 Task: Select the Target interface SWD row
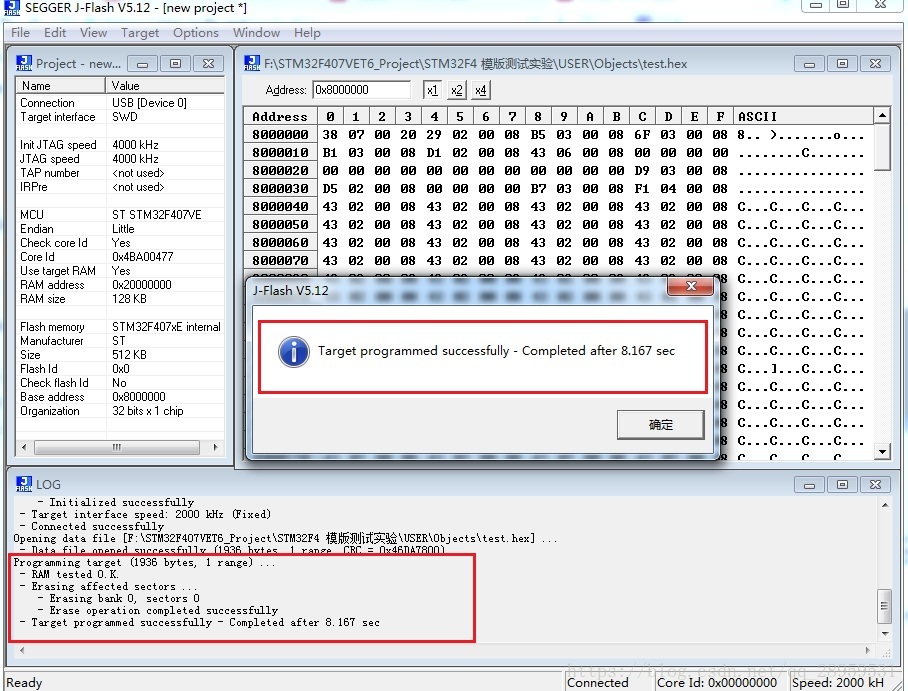[120, 117]
